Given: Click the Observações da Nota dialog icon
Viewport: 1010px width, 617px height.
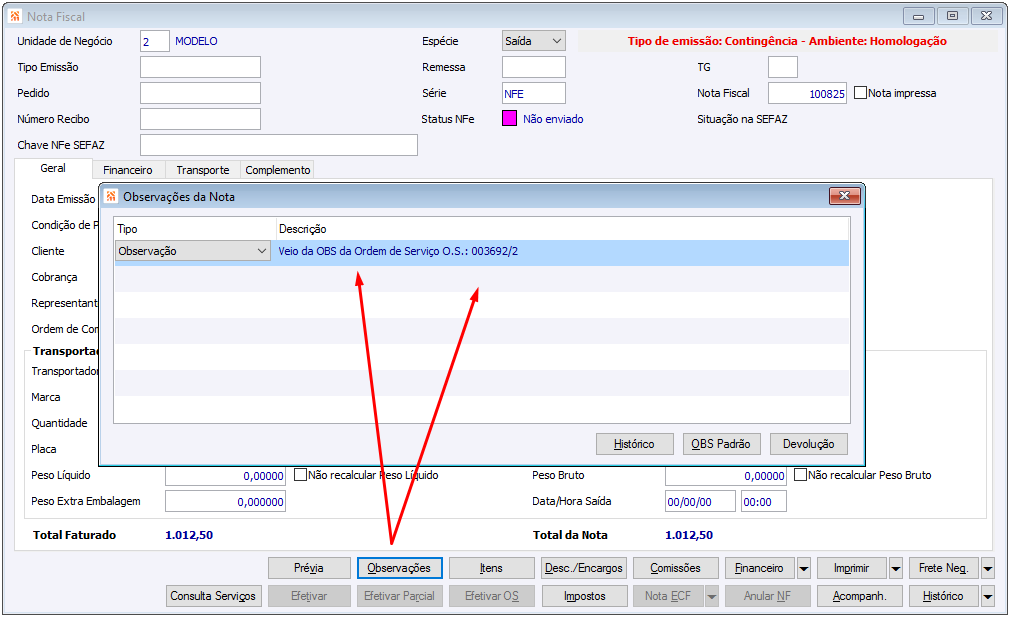Looking at the screenshot, I should (111, 196).
